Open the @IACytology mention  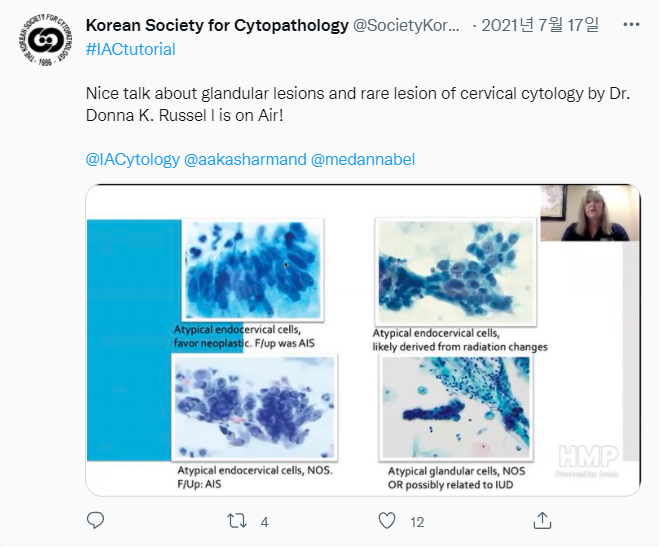point(133,160)
